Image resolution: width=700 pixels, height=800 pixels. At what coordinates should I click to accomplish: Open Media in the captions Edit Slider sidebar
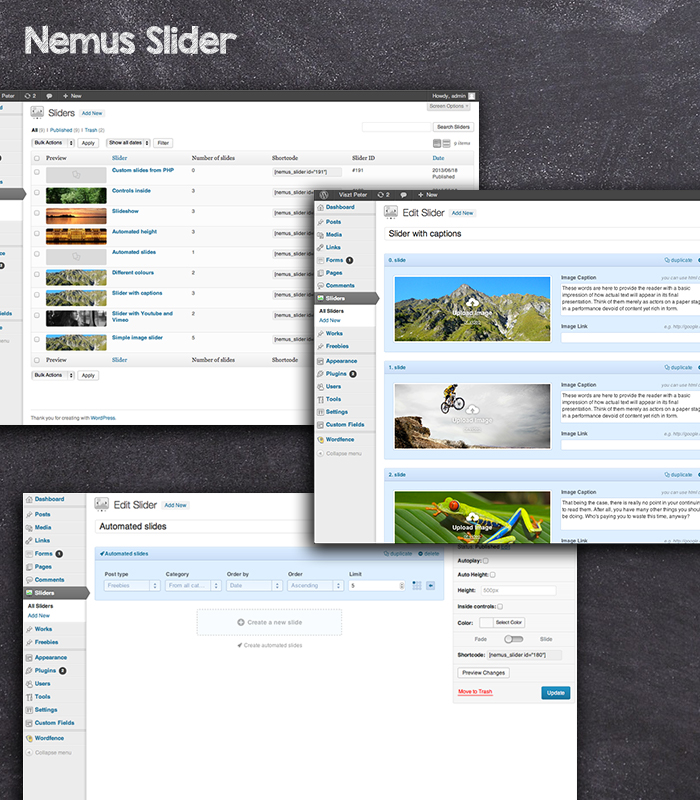(334, 235)
